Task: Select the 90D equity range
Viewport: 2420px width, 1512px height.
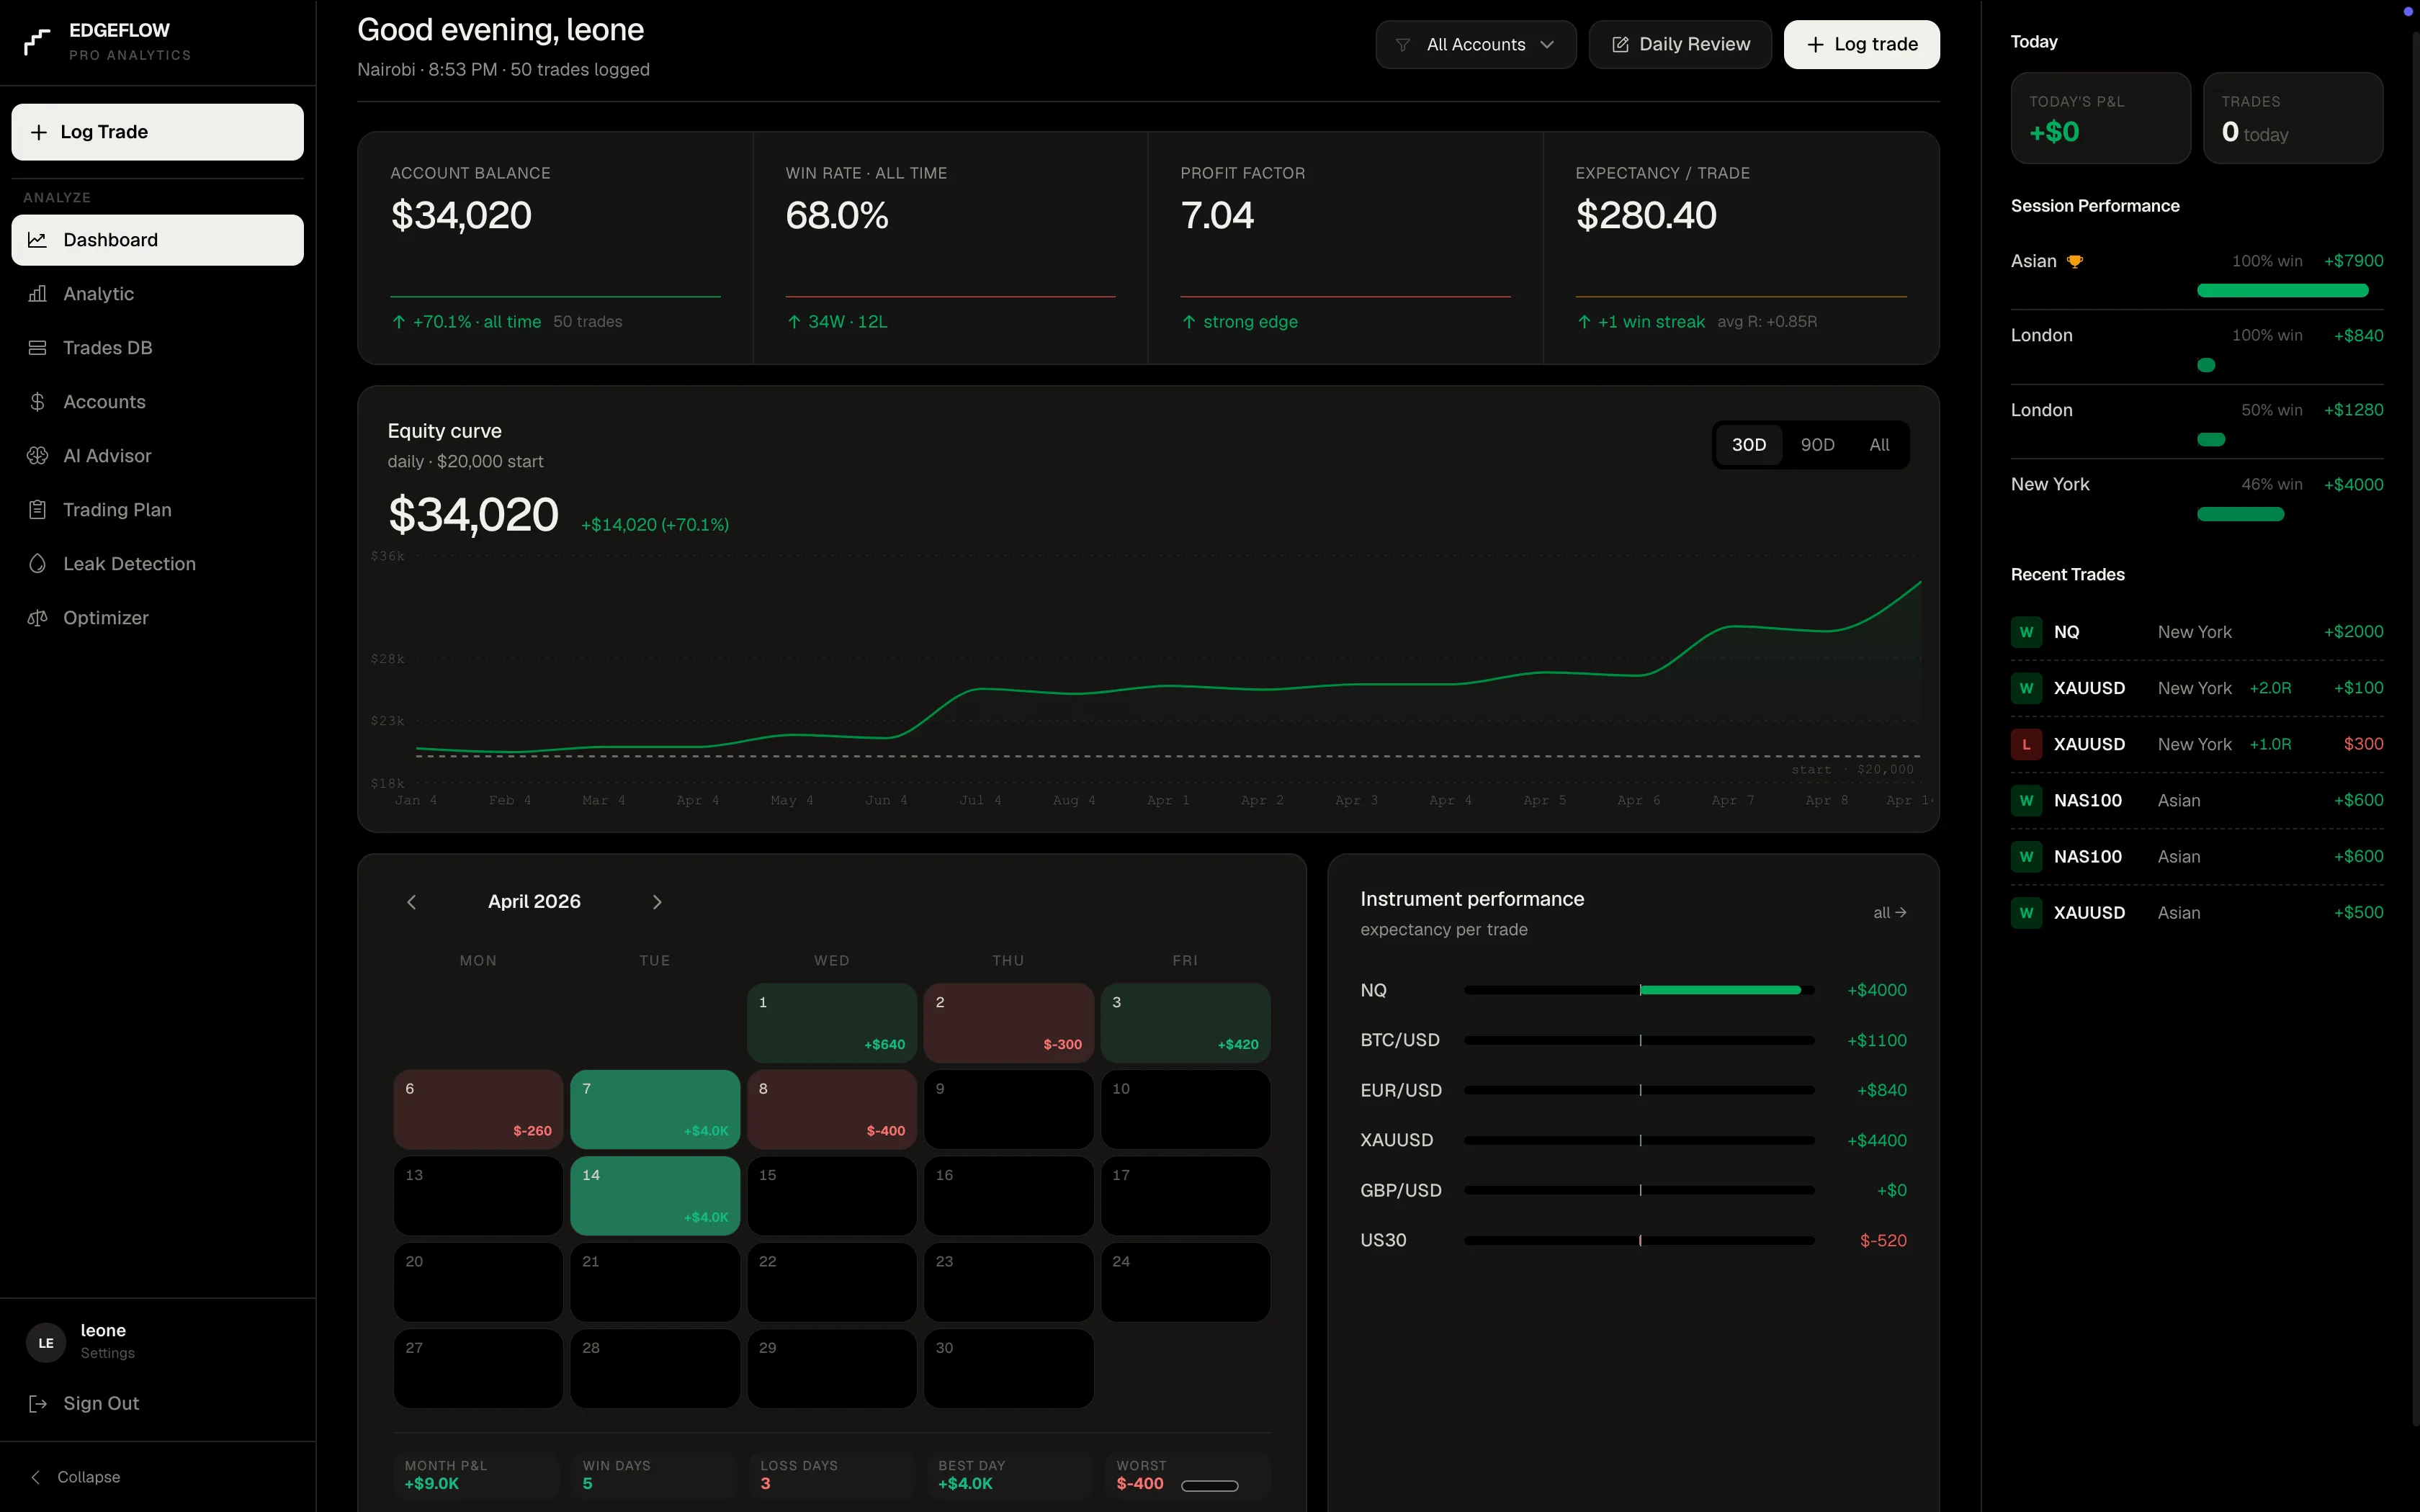Action: coord(1818,445)
